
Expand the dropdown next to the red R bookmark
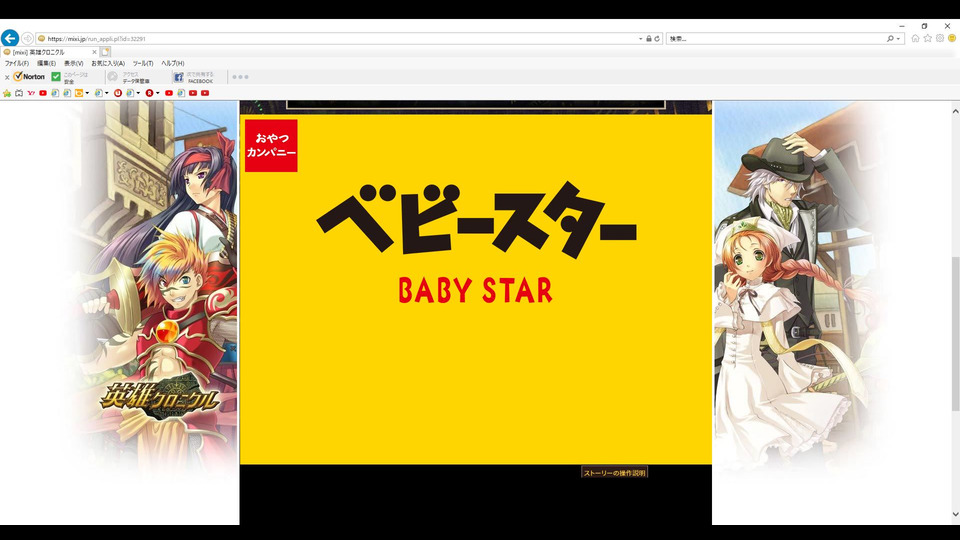(x=157, y=93)
